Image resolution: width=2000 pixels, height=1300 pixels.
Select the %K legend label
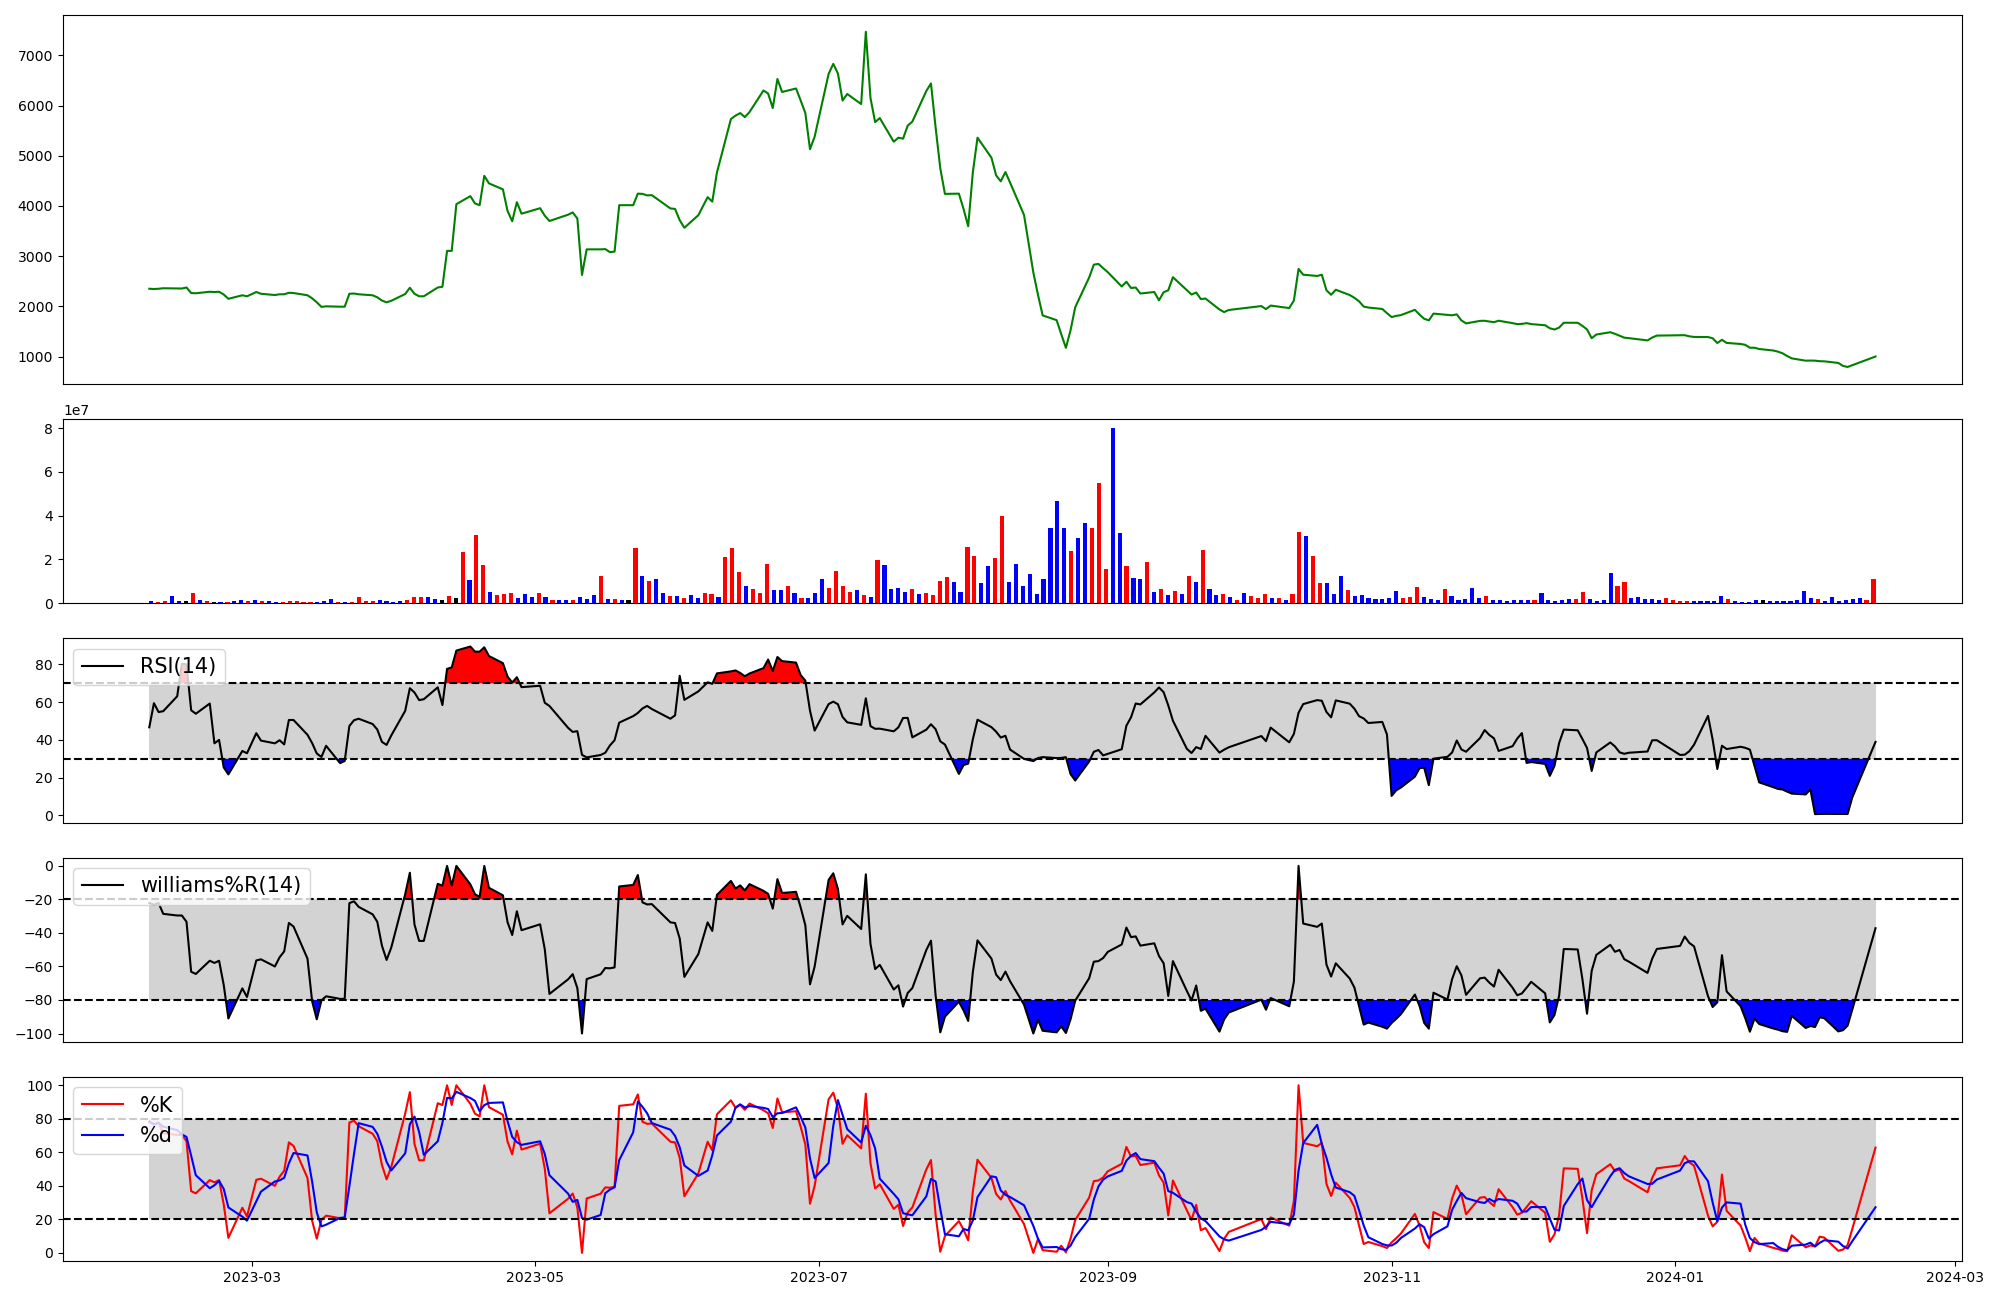coord(155,1105)
